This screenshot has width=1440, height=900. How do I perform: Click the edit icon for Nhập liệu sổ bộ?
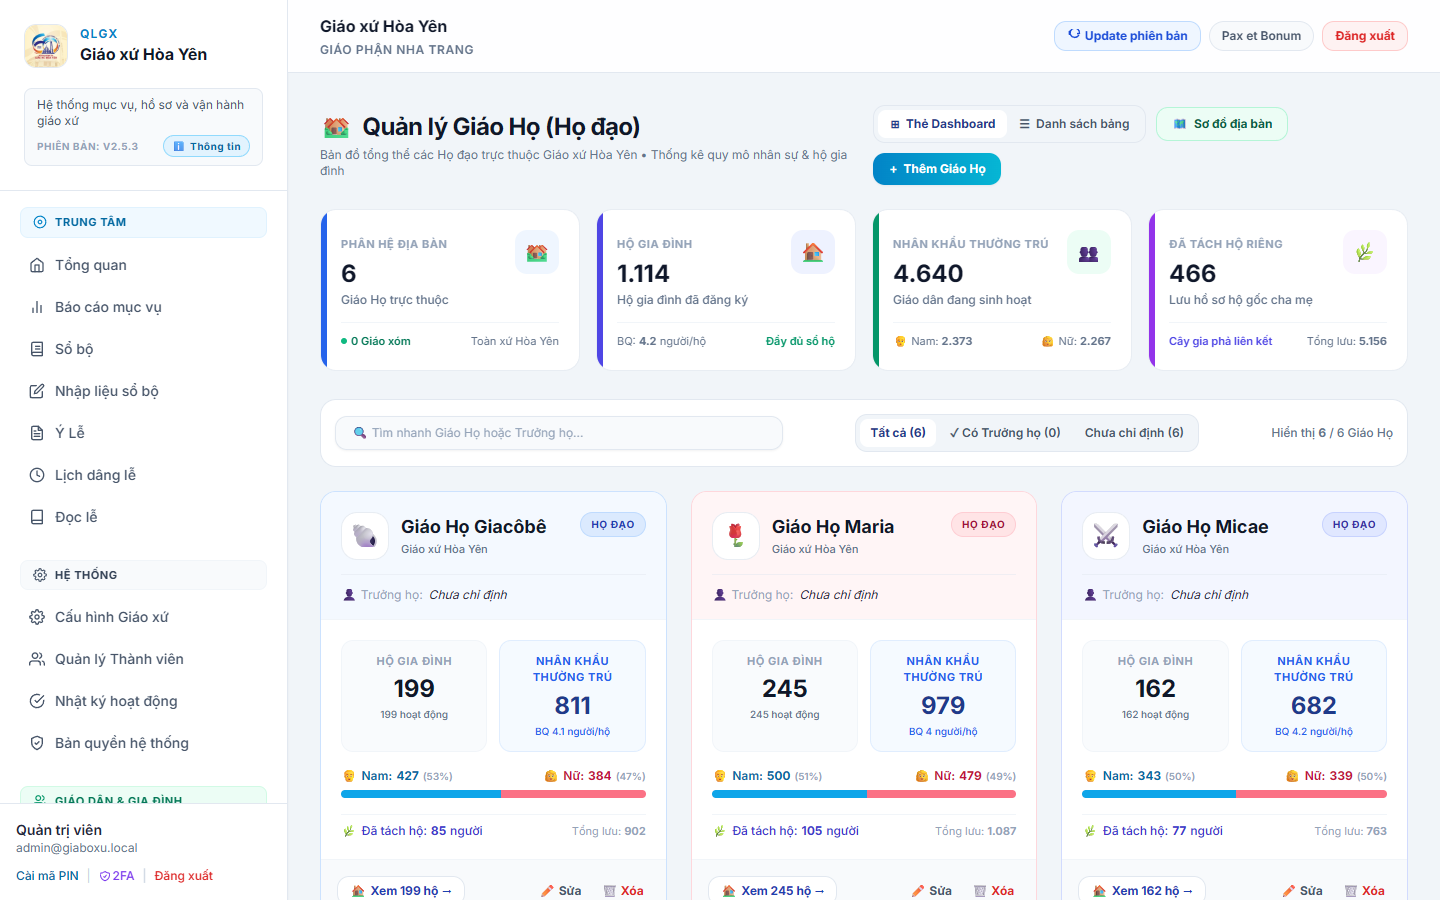click(x=37, y=391)
